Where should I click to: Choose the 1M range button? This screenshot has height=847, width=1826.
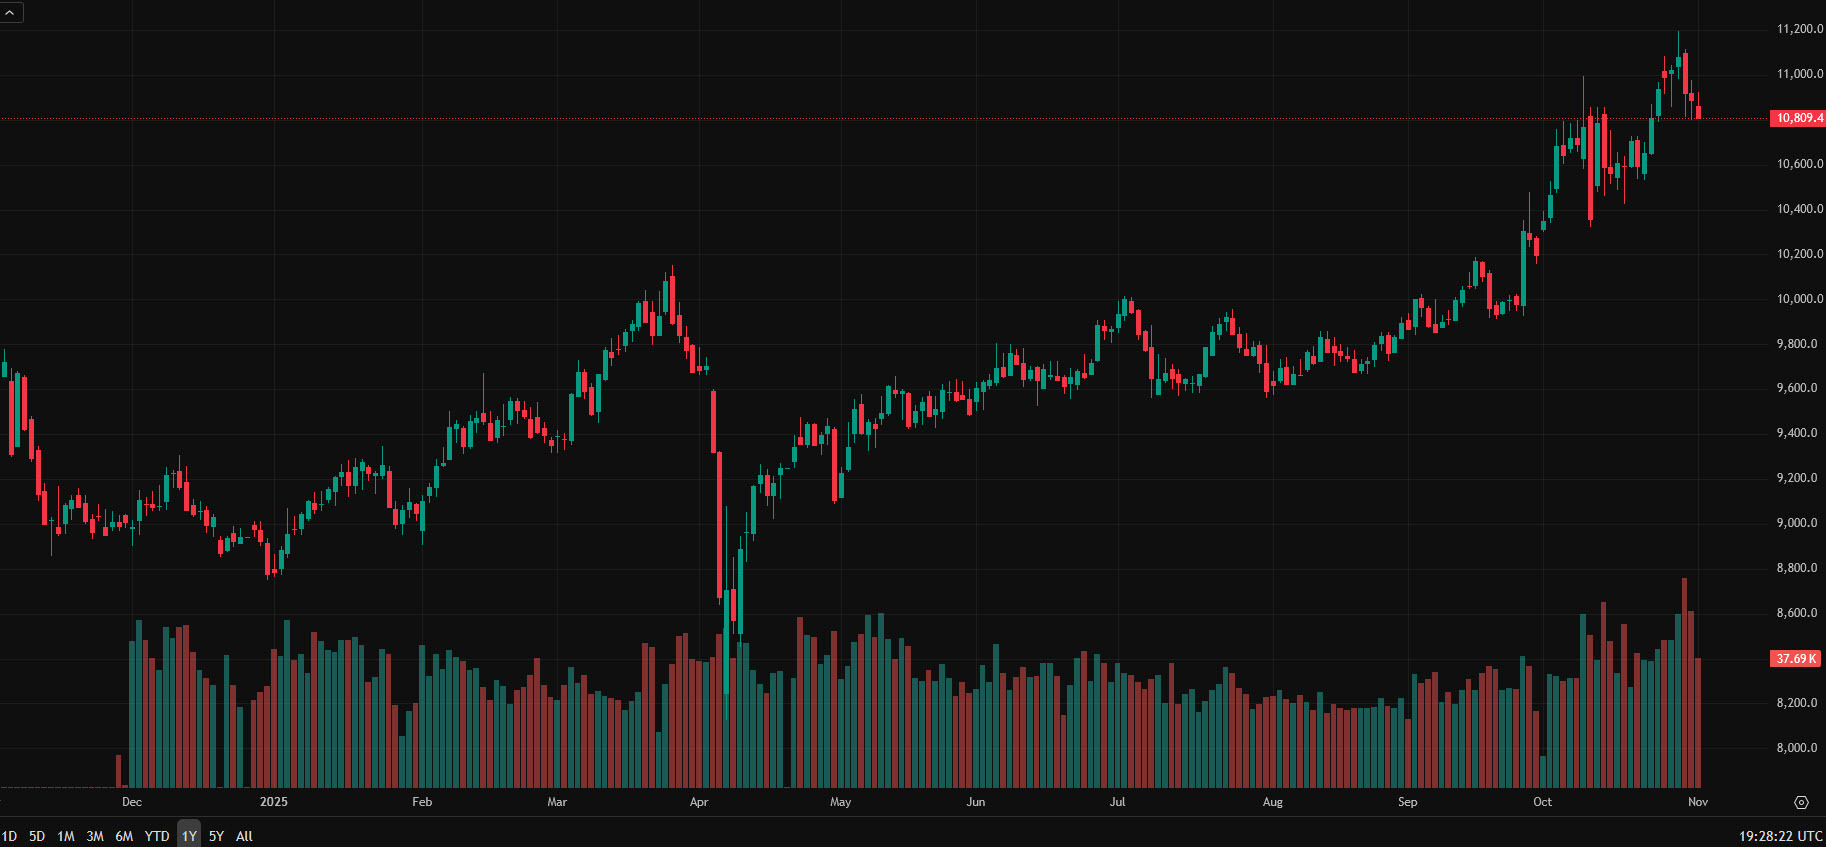coord(66,836)
